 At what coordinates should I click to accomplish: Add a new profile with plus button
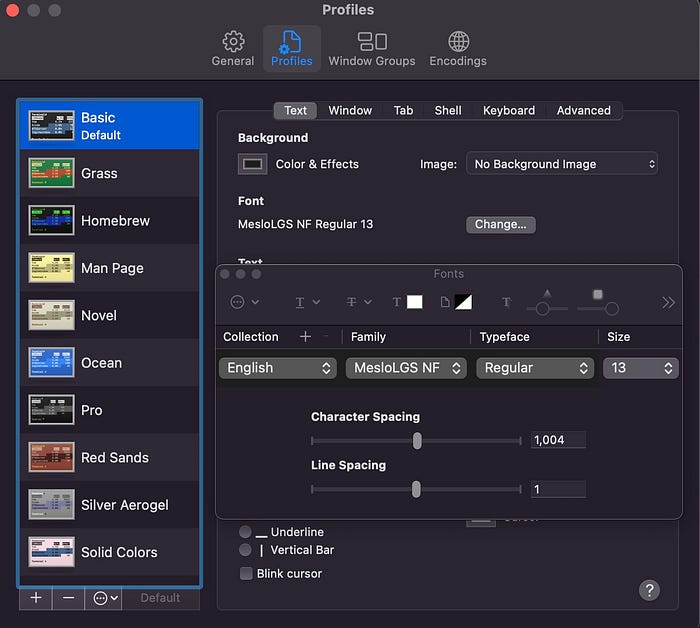point(36,597)
